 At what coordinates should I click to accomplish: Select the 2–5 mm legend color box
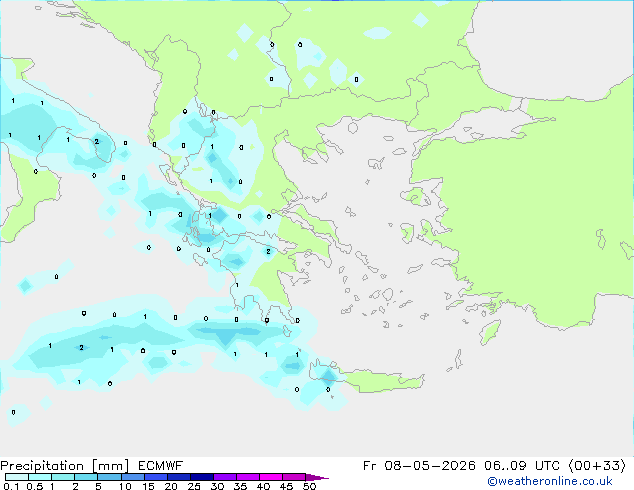(x=86, y=477)
